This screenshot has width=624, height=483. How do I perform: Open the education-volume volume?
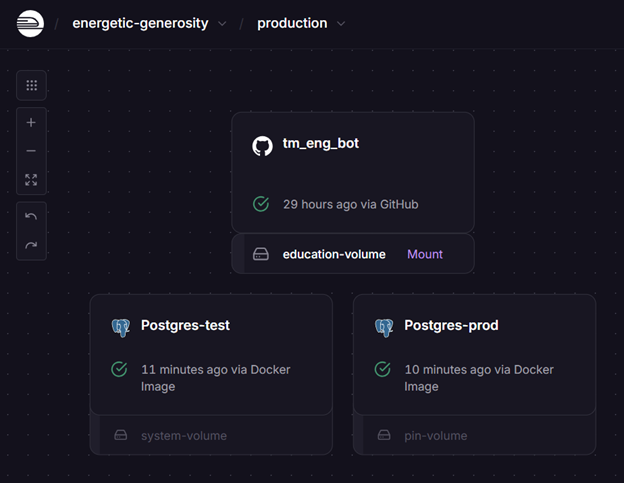[x=333, y=254]
